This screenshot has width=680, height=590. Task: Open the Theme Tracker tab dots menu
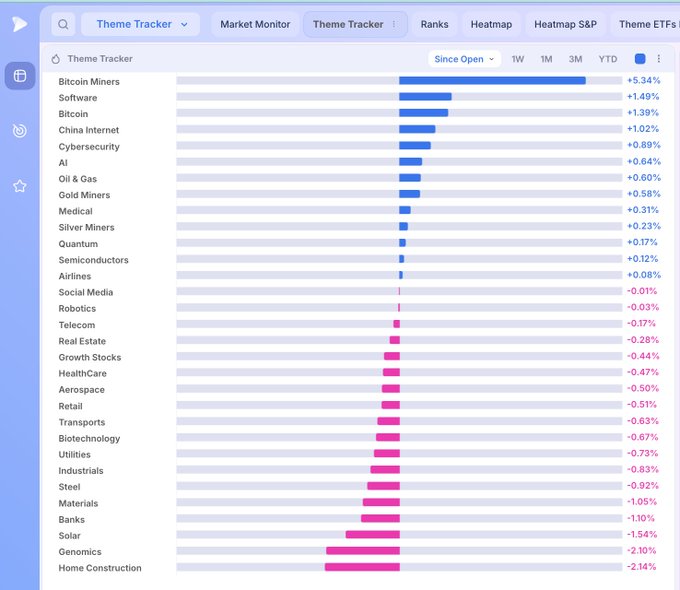tap(394, 24)
